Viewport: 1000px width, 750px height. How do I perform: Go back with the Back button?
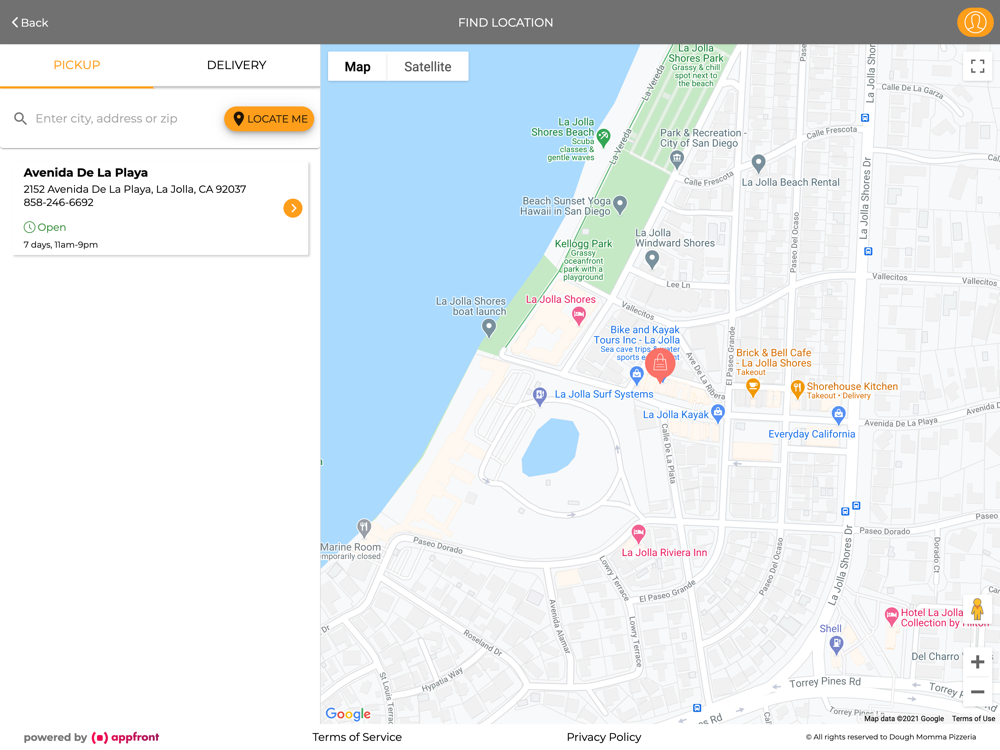coord(30,22)
